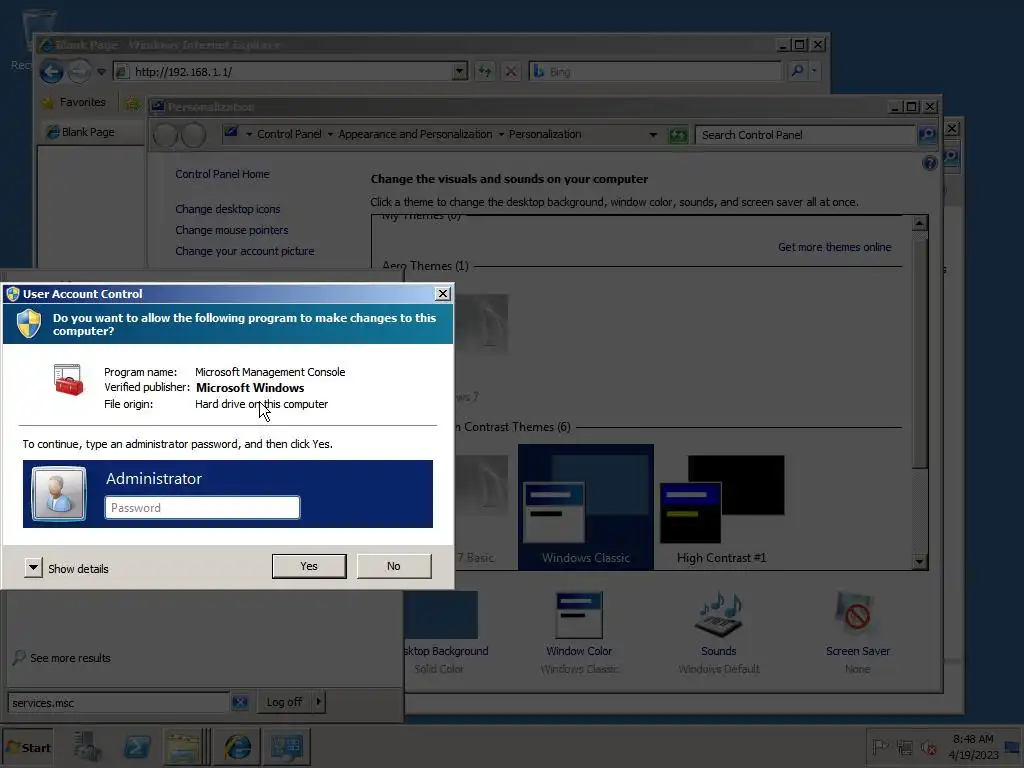This screenshot has width=1024, height=768.
Task: Click Log off button in Start menu
Action: pos(284,702)
